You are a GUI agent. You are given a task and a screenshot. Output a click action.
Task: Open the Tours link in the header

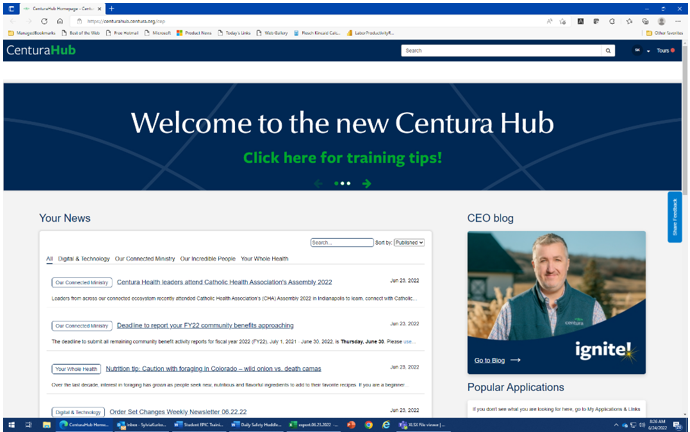tap(665, 51)
